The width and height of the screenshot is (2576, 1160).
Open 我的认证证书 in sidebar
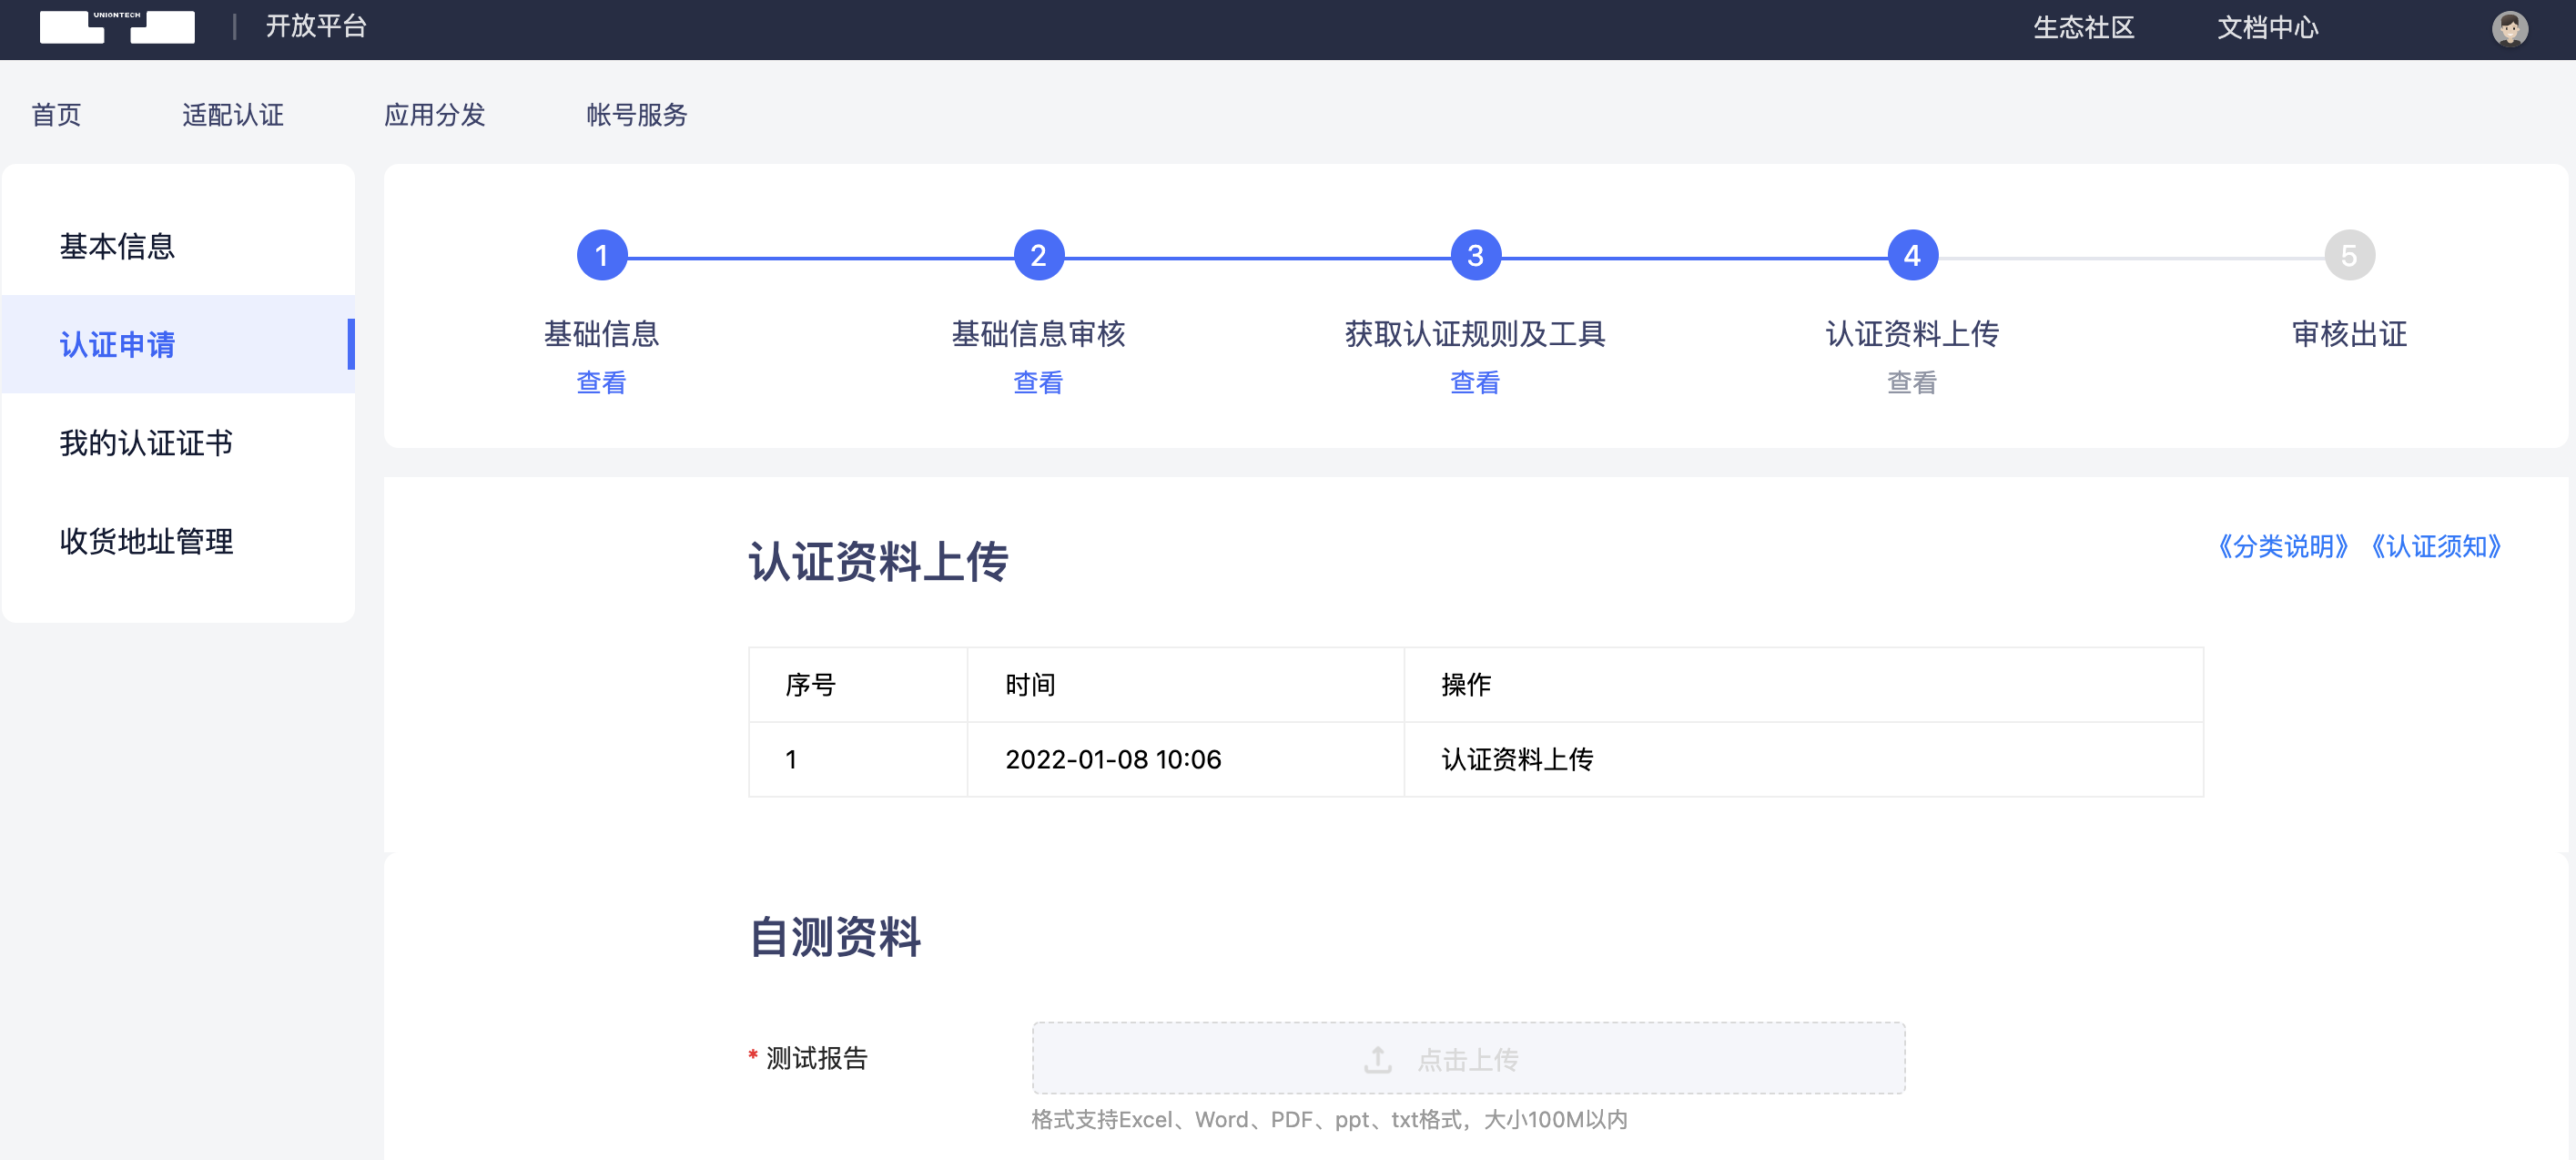pyautogui.click(x=146, y=443)
